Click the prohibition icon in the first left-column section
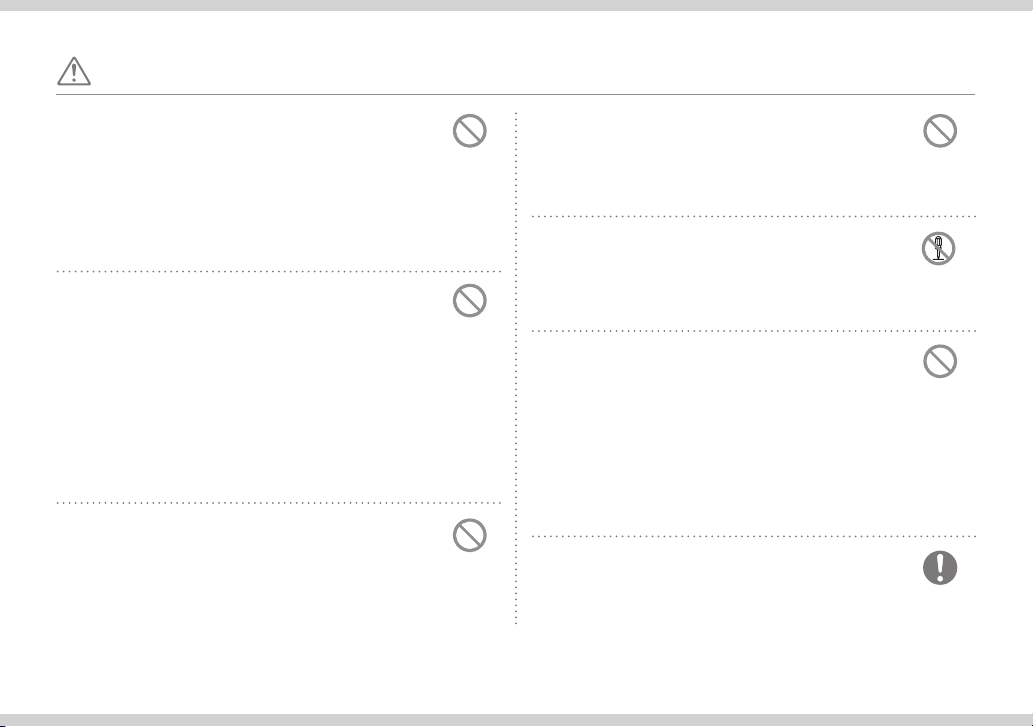The height and width of the screenshot is (727, 1033). point(470,130)
